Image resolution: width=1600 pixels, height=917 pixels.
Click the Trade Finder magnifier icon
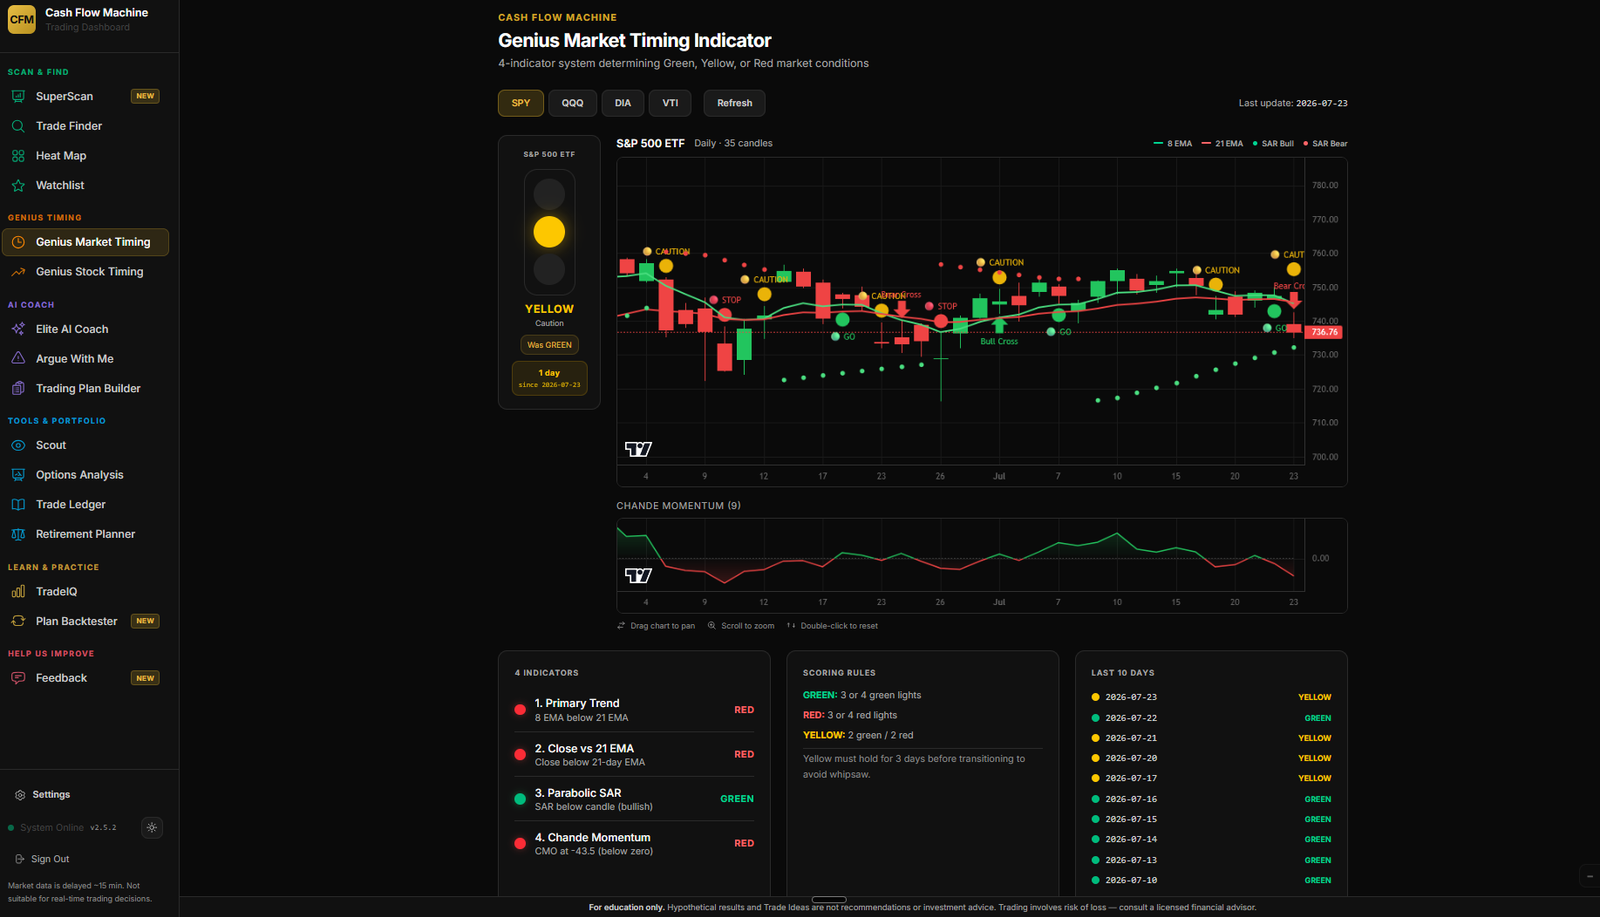point(18,126)
